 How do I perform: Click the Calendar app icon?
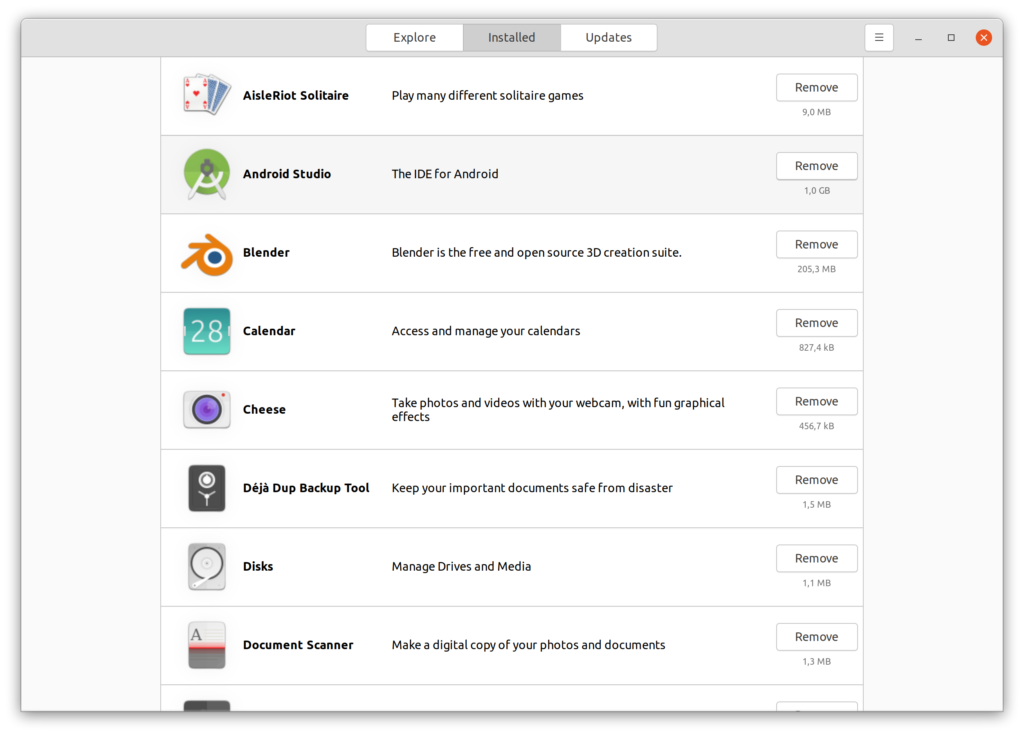(207, 331)
